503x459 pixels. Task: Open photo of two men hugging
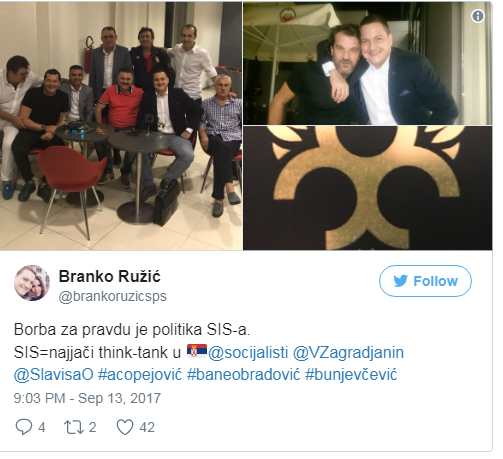[x=367, y=63]
